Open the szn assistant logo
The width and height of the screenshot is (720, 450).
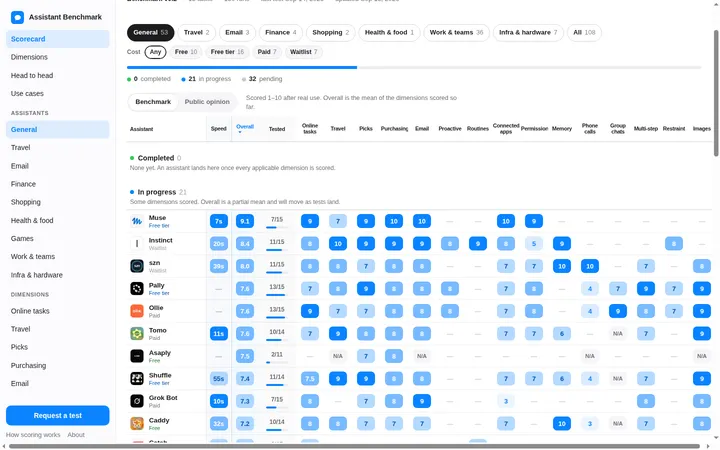point(137,266)
